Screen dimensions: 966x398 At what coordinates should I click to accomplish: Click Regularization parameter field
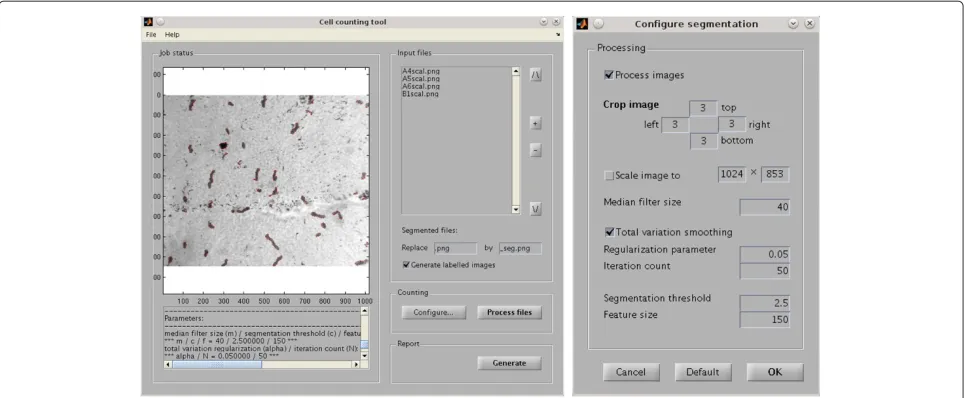765,254
